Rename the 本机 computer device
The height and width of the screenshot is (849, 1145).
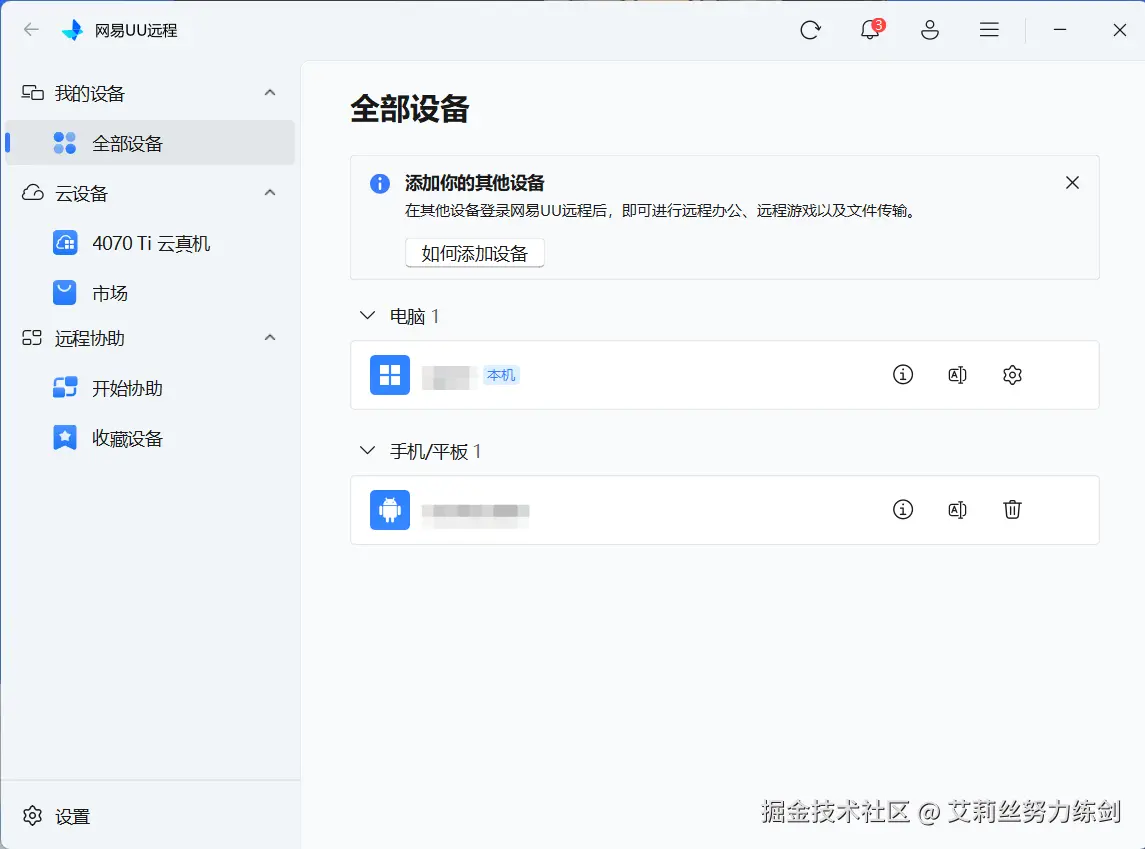[x=957, y=375]
